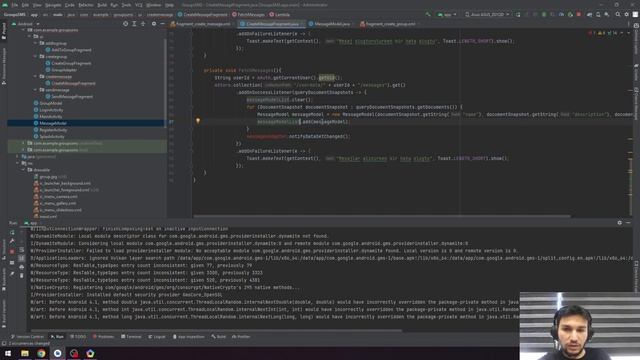The height and width of the screenshot is (360, 640).
Task: Click the Rerun icon in Run panel
Action: point(12,232)
